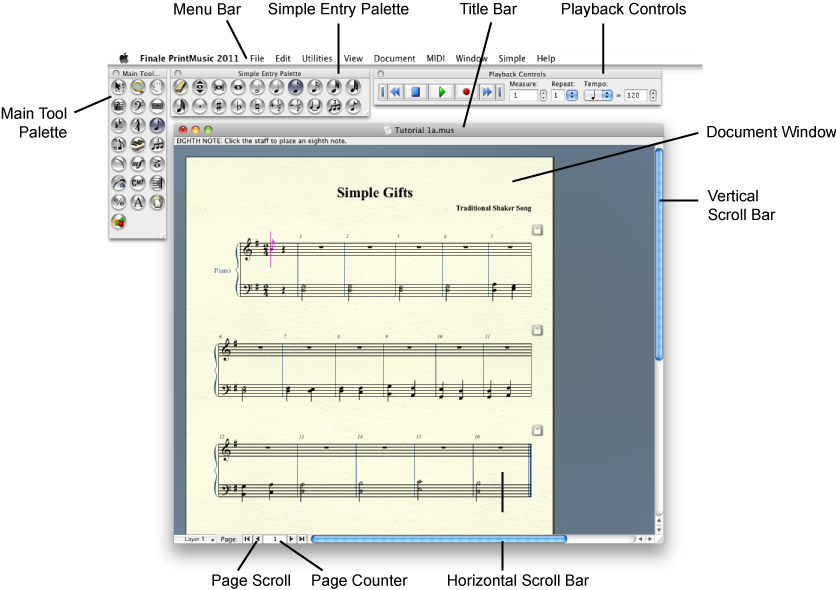Open the Measure tool
The image size is (836, 590).
click(157, 106)
